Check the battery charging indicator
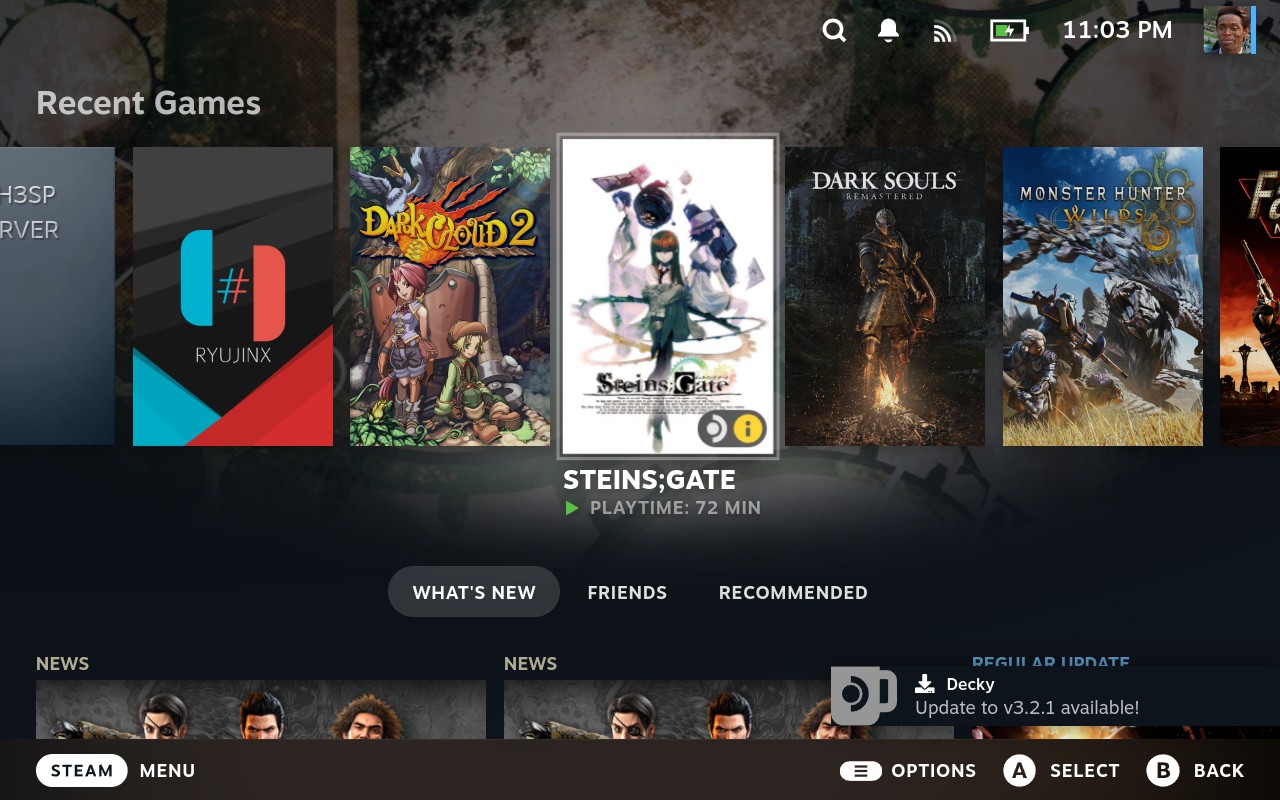Image resolution: width=1280 pixels, height=800 pixels. coord(1009,31)
